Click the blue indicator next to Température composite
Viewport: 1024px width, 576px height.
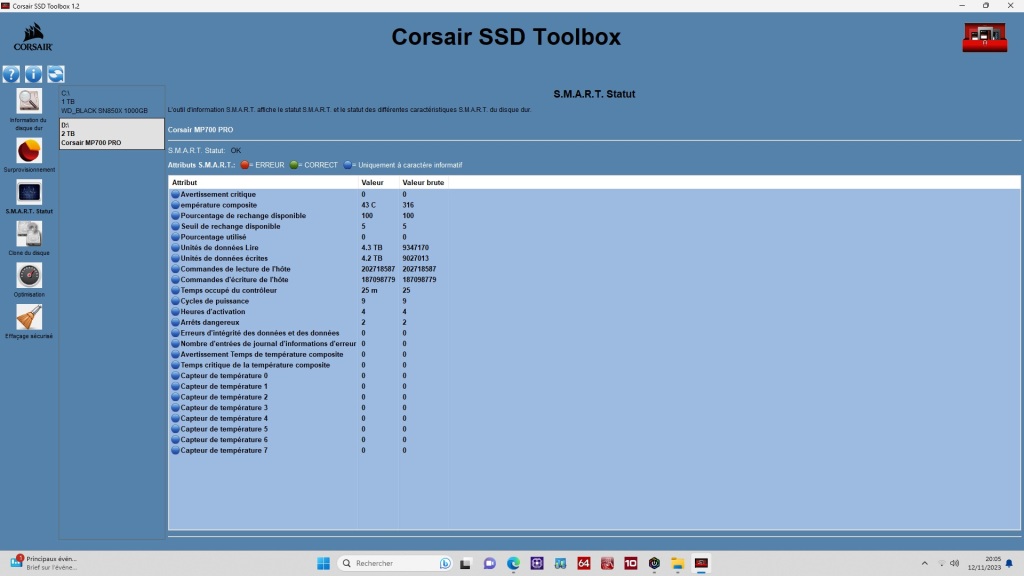click(177, 204)
